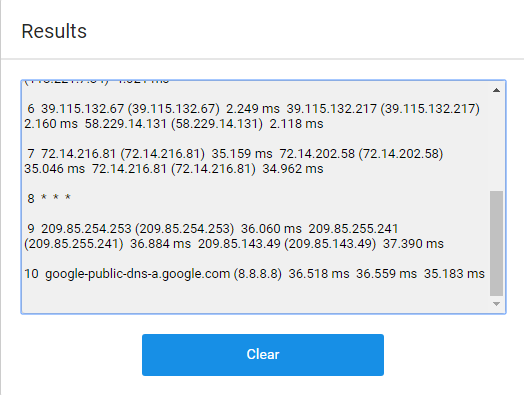Click the hop 7 line starting 72.14.216.81
524x395 pixels.
click(234, 161)
